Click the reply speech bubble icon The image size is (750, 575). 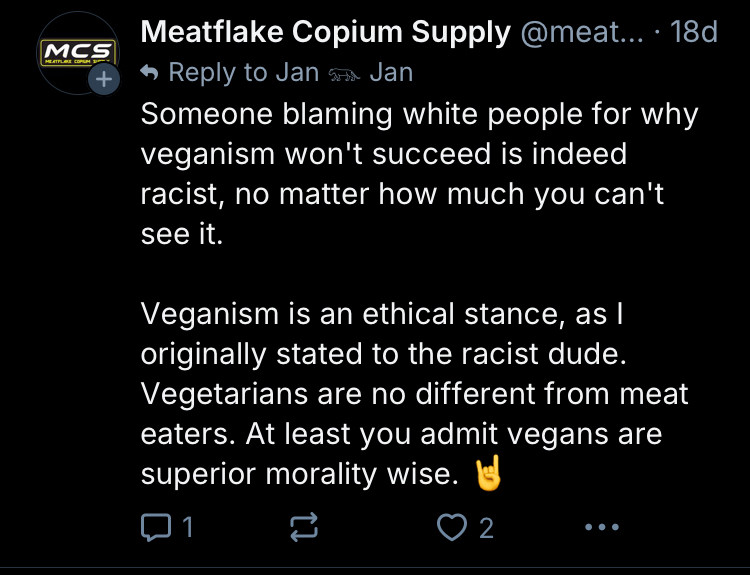tap(156, 527)
